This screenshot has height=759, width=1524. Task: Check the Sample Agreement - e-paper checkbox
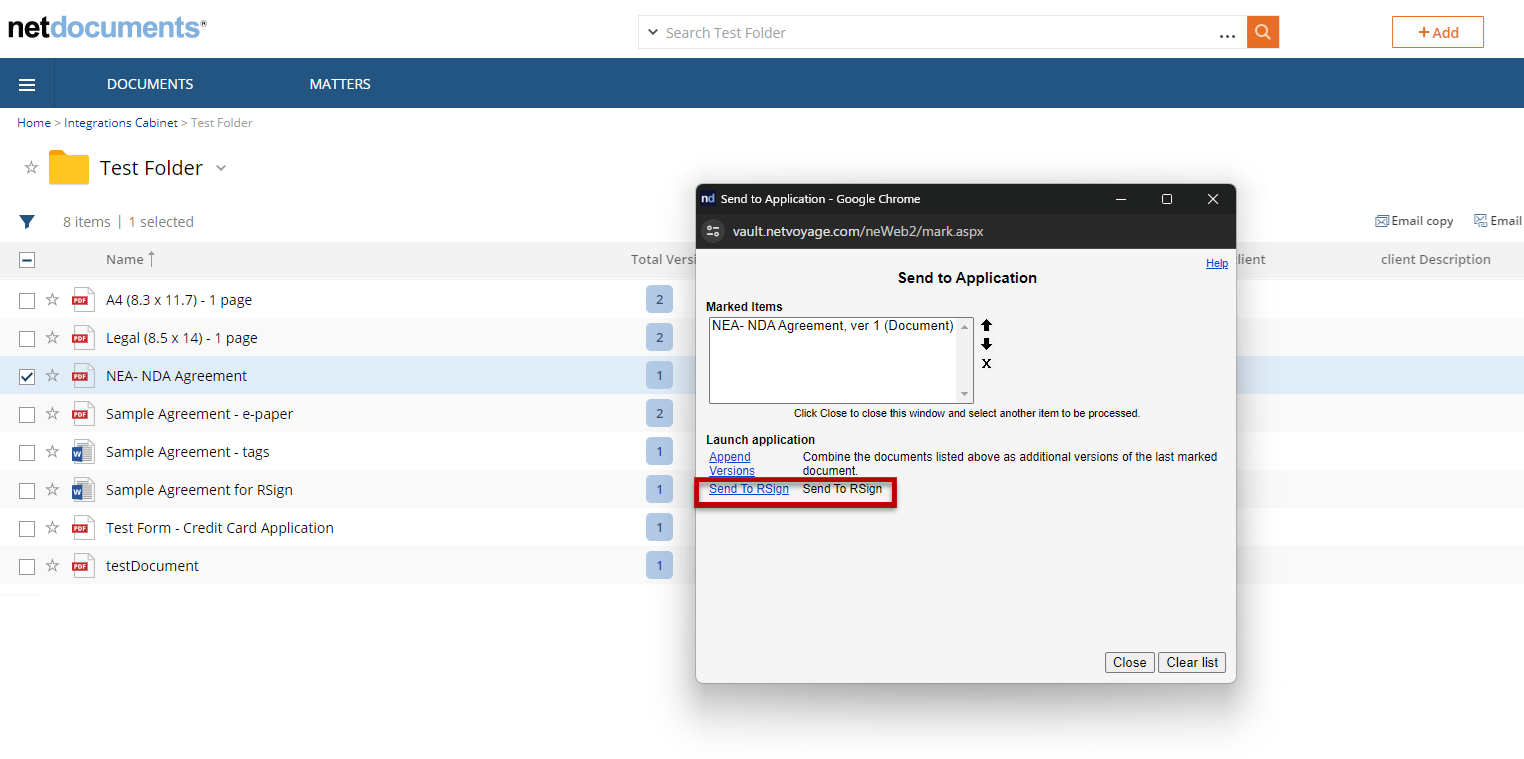(27, 414)
